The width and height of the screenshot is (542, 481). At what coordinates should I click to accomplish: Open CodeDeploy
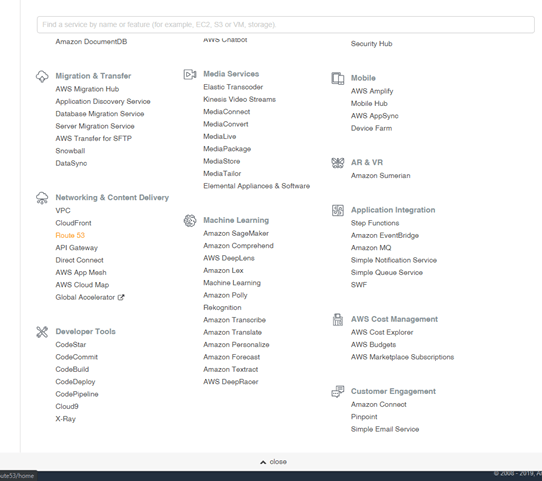pyautogui.click(x=75, y=382)
